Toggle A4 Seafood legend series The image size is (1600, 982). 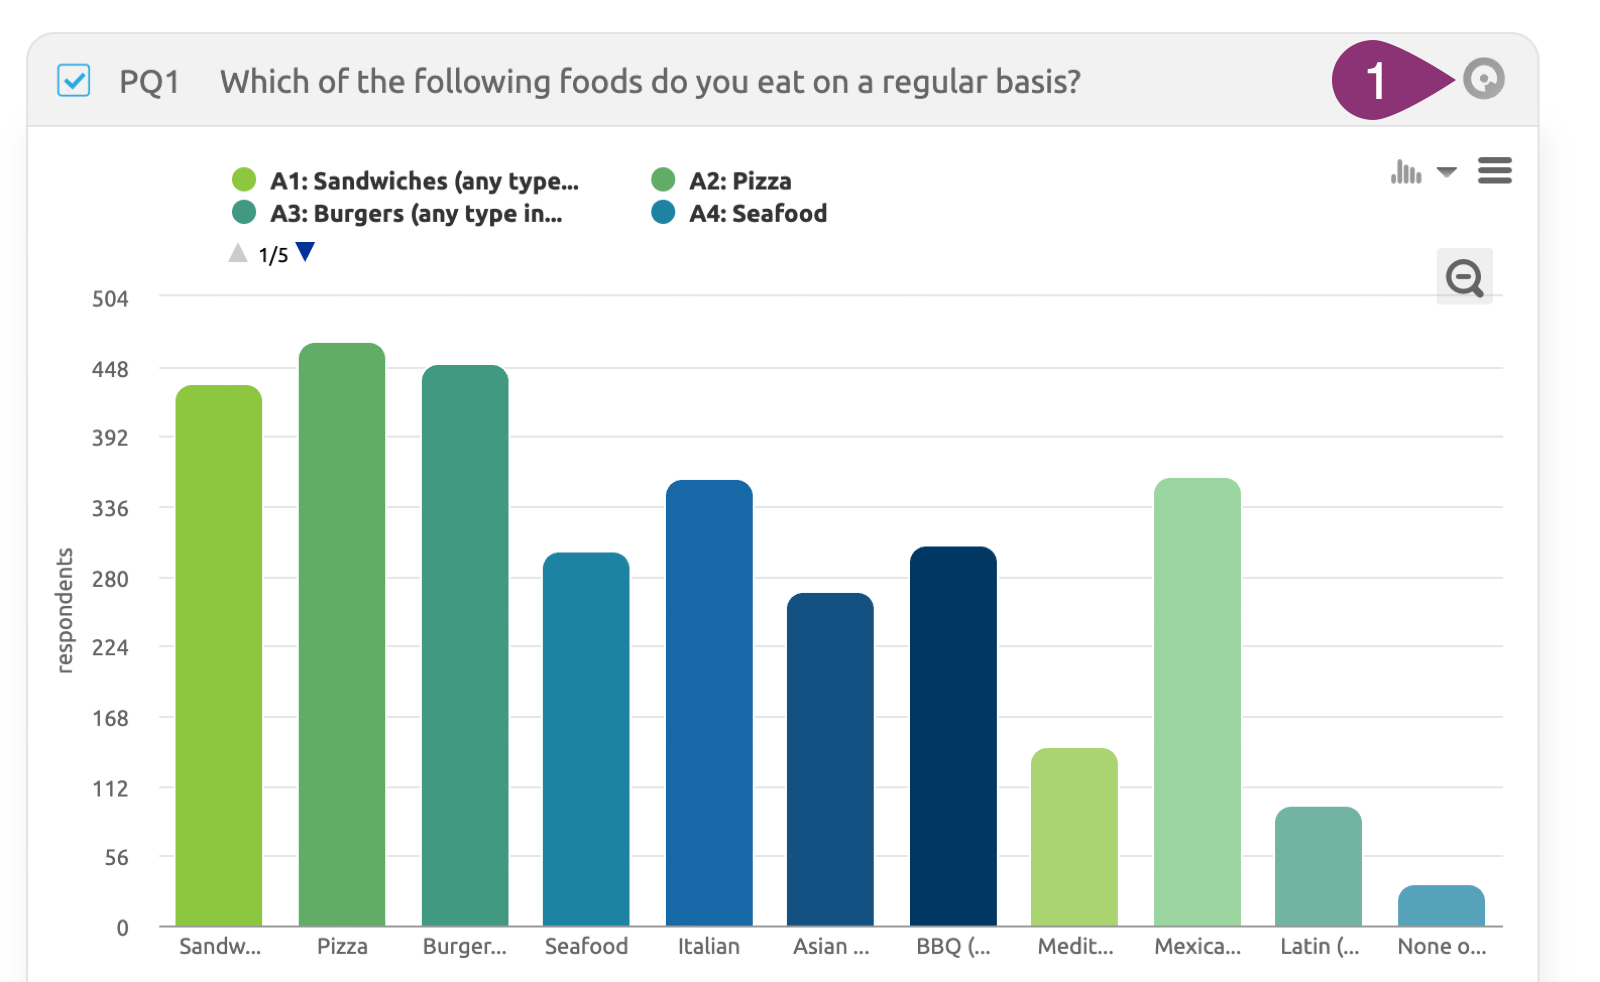pos(758,213)
